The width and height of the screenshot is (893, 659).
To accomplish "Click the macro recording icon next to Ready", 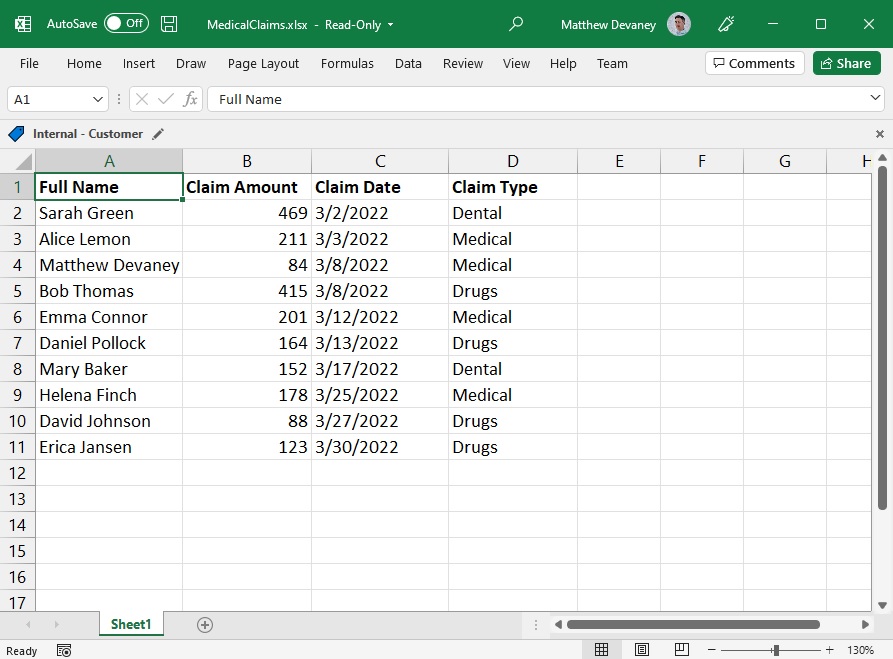I will [64, 650].
